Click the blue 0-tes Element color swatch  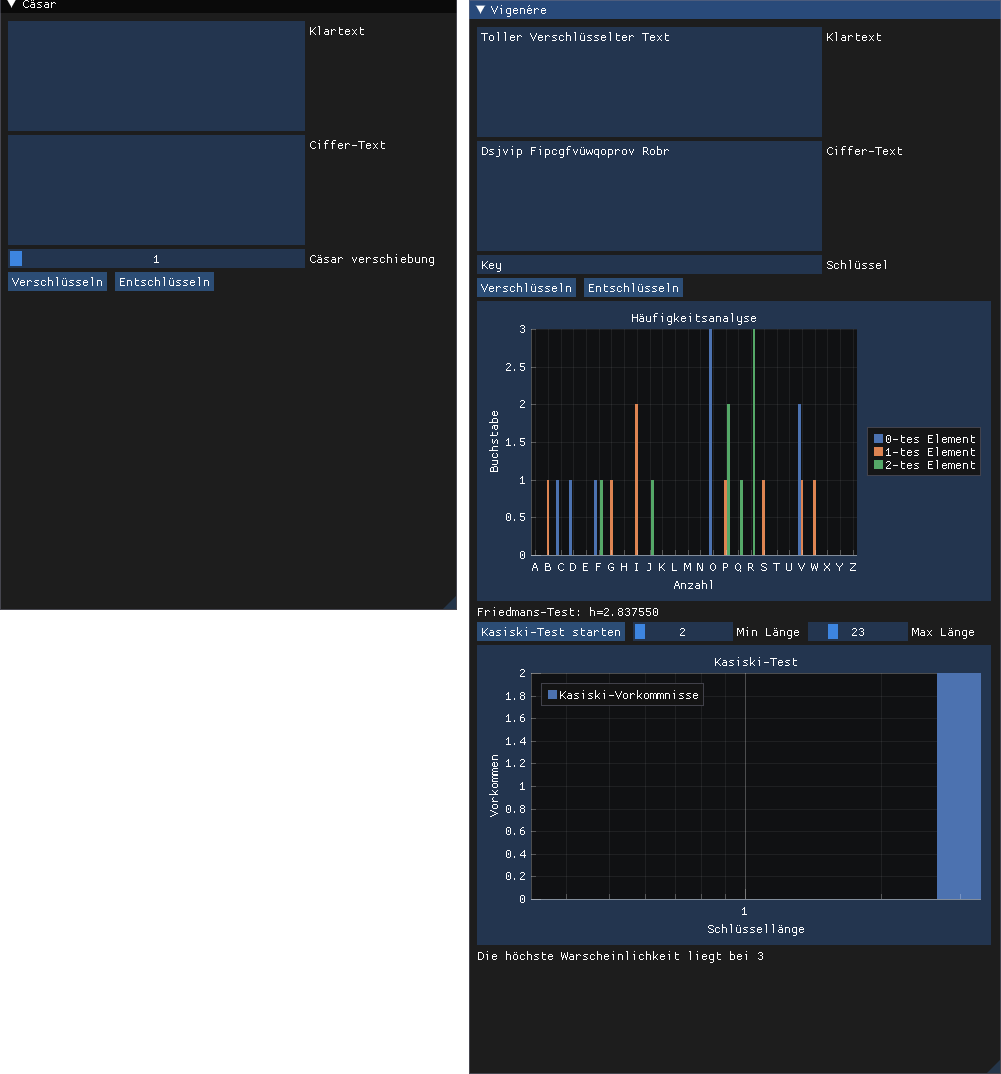click(878, 439)
